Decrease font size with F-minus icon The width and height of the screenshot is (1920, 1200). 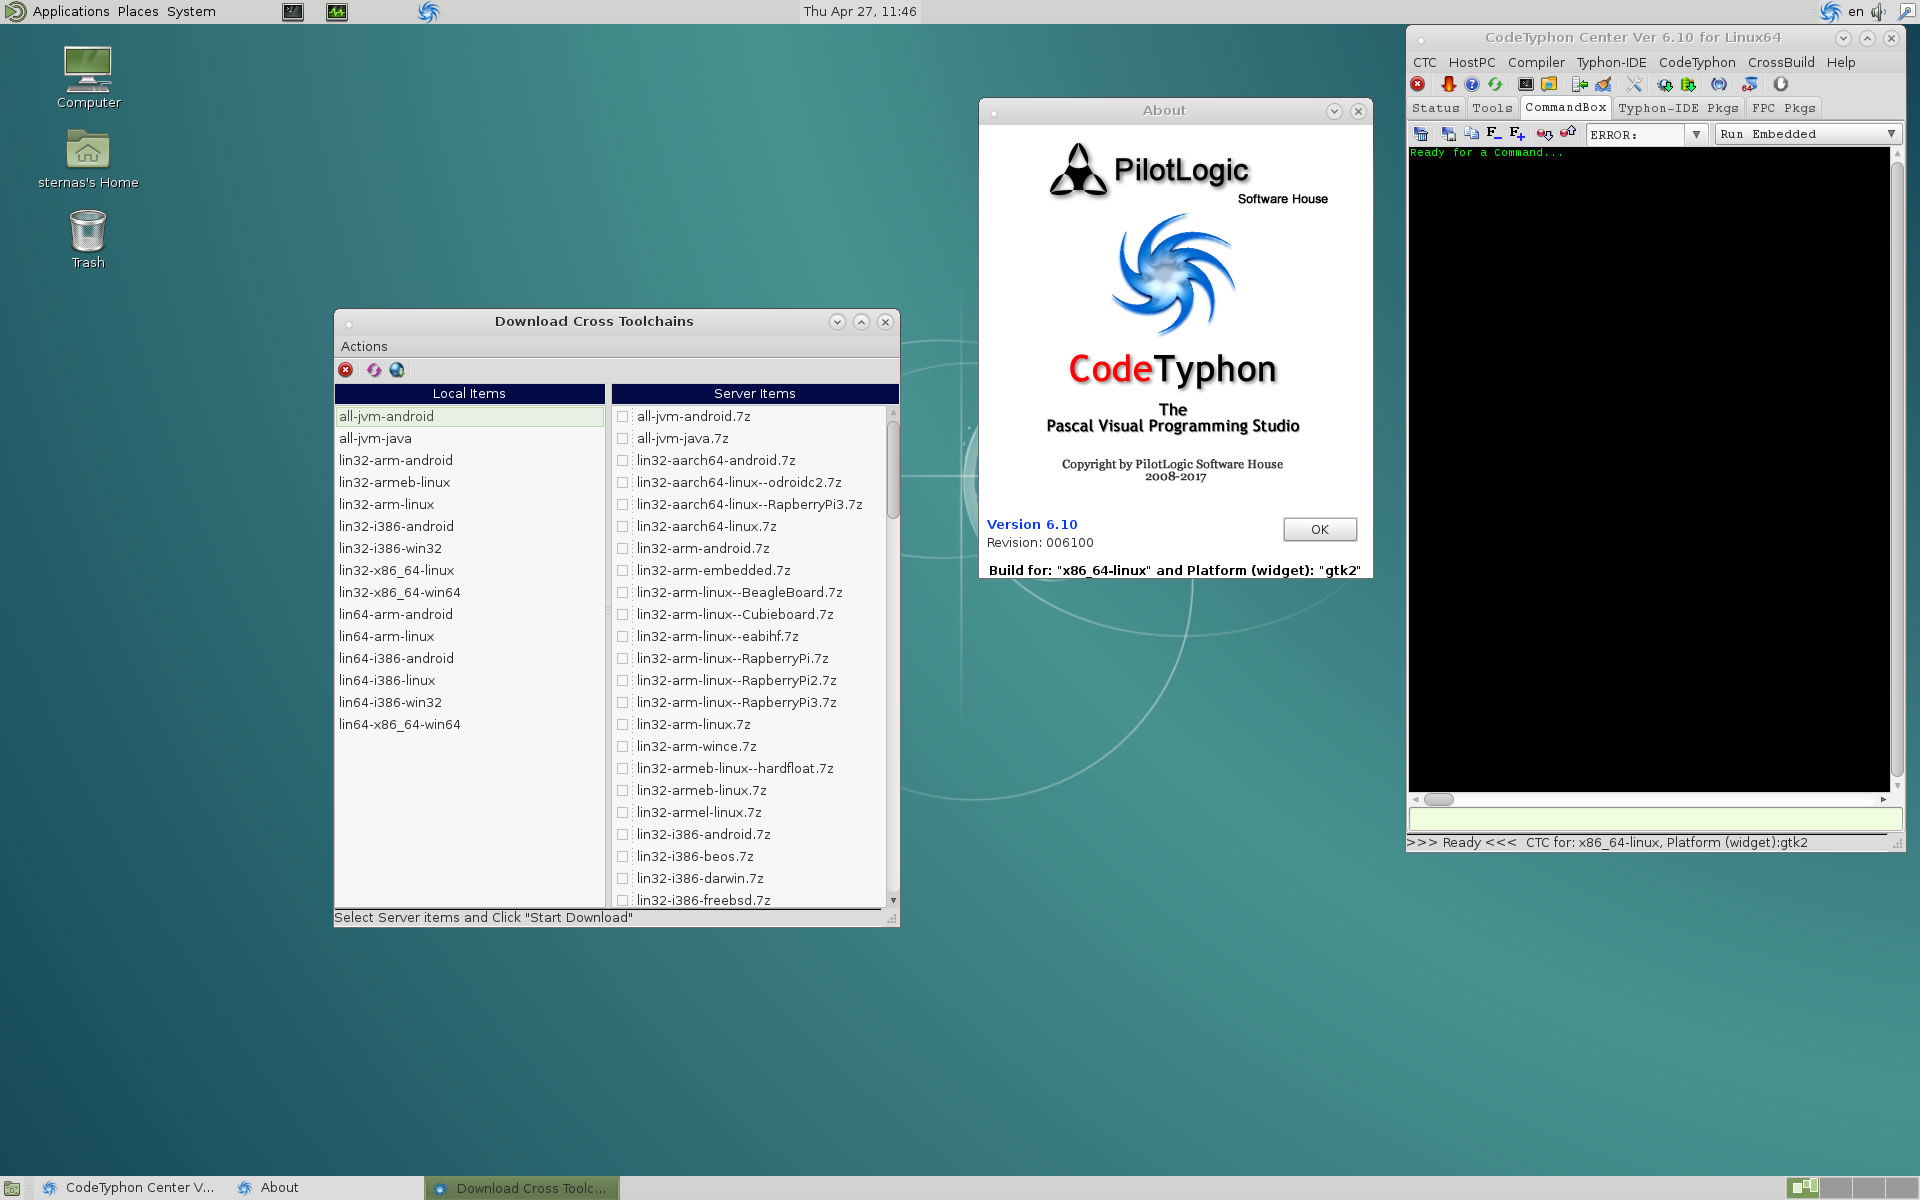[x=1494, y=134]
